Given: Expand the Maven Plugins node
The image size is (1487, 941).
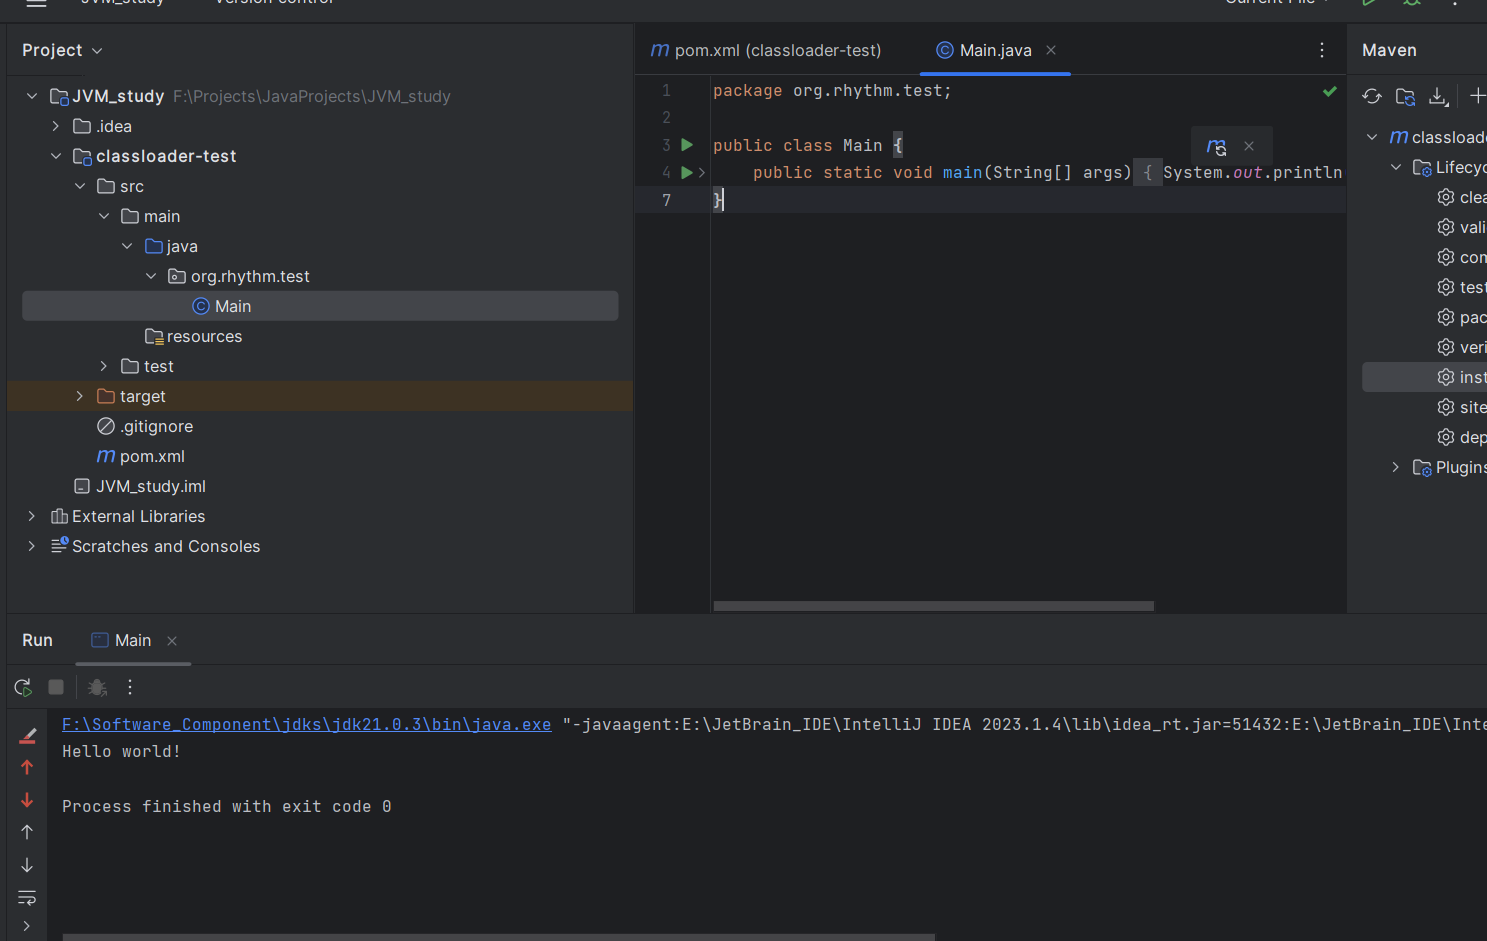Looking at the screenshot, I should click(x=1396, y=467).
